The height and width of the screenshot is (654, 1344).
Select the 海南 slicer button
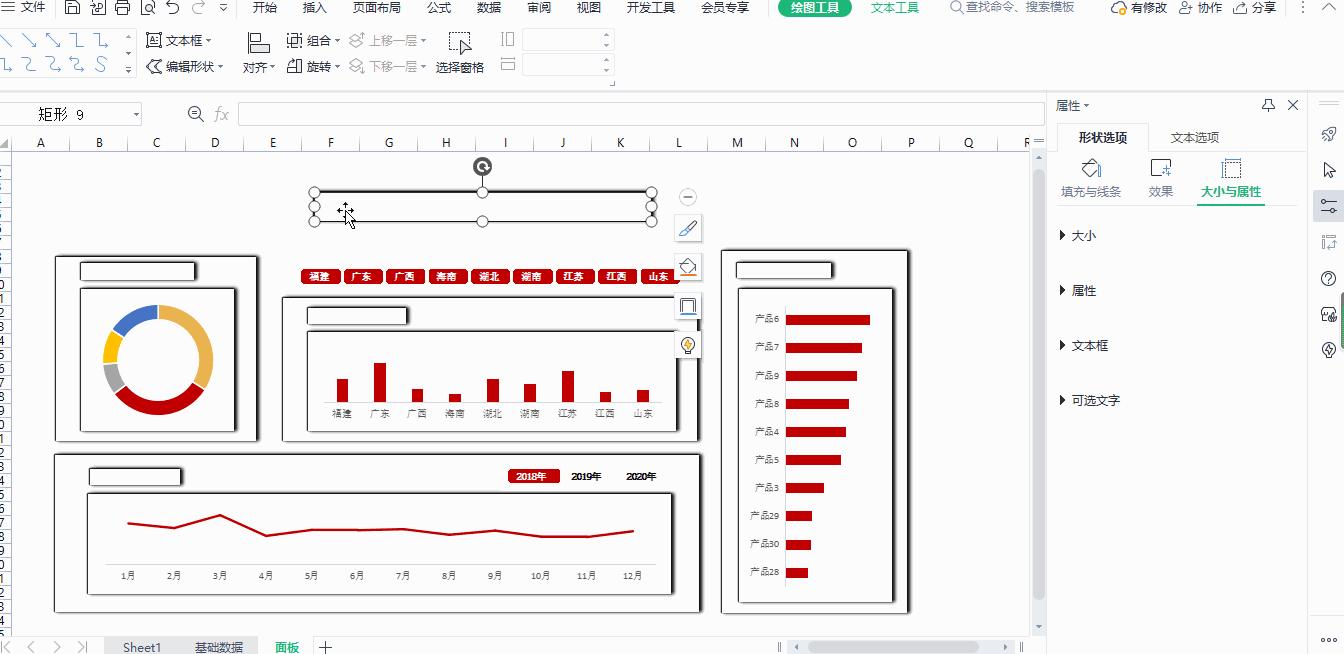point(446,276)
